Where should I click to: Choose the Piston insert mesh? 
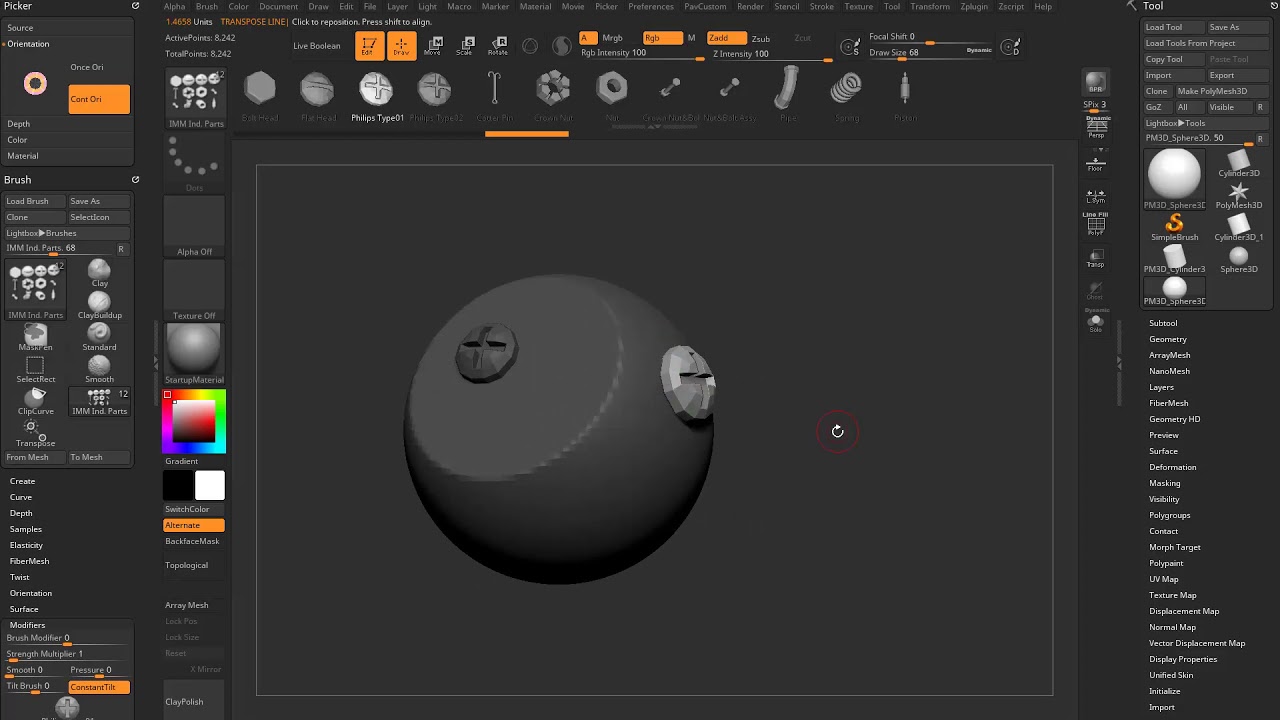click(905, 96)
